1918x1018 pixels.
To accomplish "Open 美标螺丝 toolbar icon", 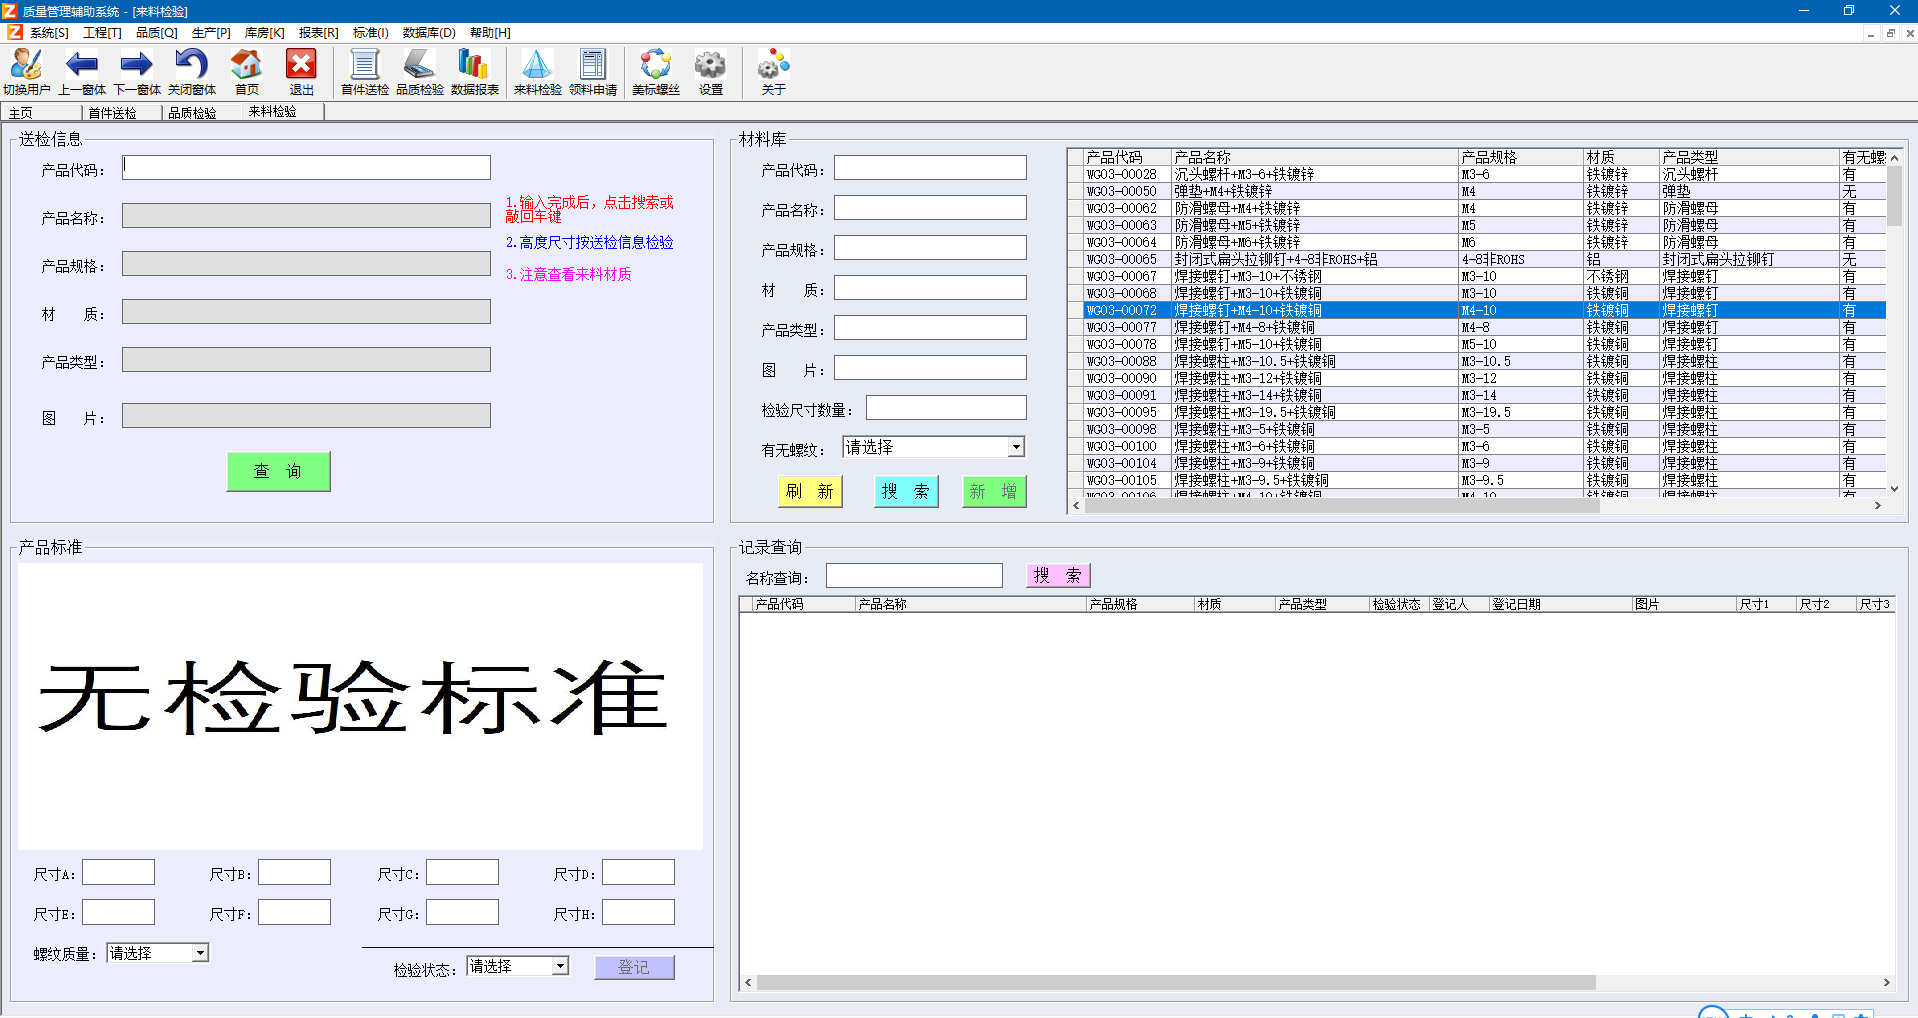I will point(656,72).
